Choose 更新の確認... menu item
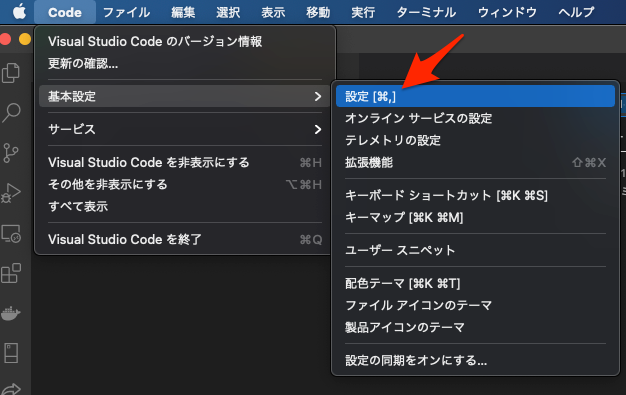 pyautogui.click(x=184, y=64)
